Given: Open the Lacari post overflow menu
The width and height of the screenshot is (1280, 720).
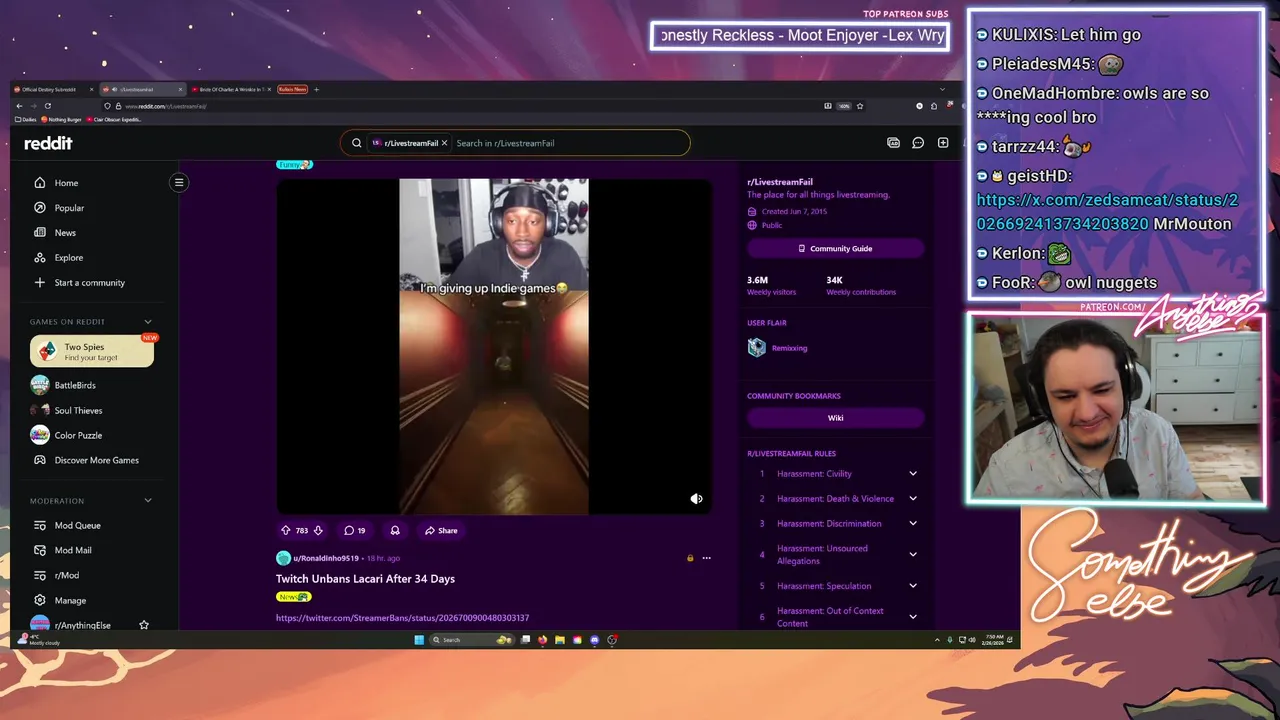Looking at the screenshot, I should [706, 558].
